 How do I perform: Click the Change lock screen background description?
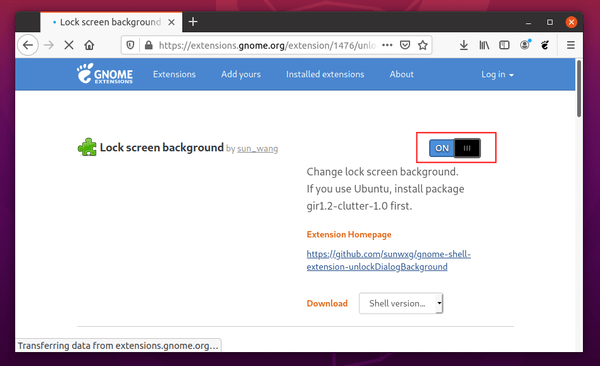click(385, 189)
